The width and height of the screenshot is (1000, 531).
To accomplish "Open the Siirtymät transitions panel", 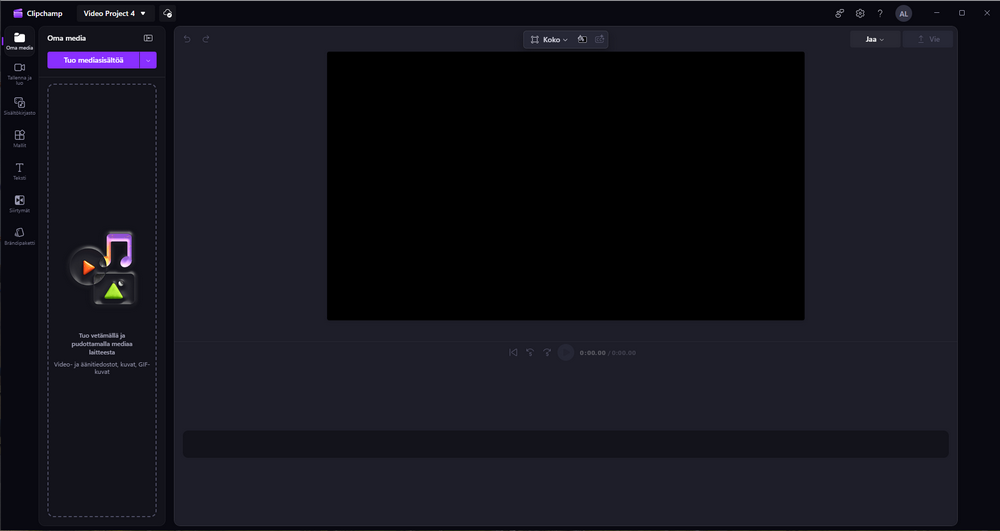I will pyautogui.click(x=19, y=204).
